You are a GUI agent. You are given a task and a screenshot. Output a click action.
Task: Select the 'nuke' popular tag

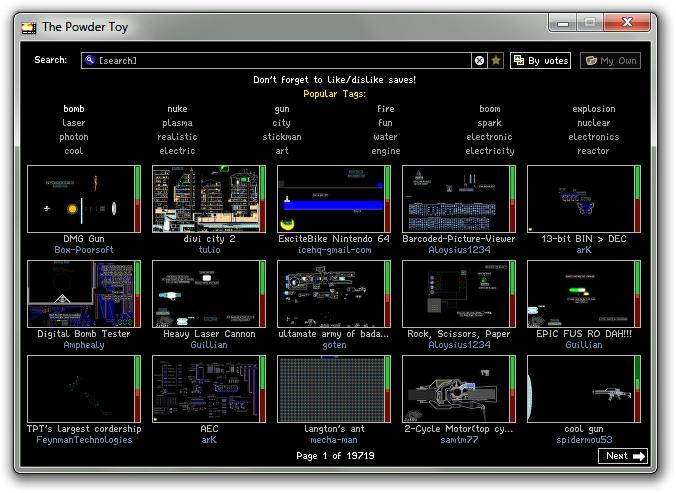click(x=177, y=109)
